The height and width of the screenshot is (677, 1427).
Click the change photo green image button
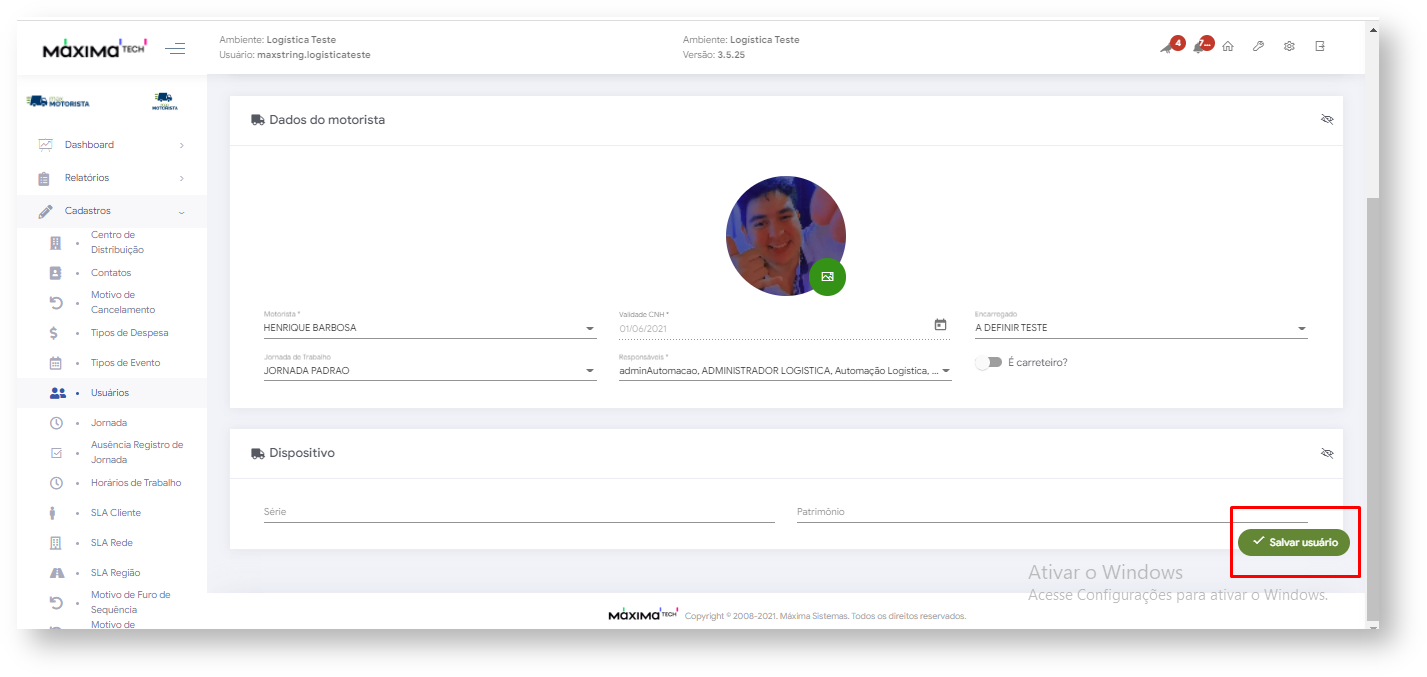click(x=827, y=277)
